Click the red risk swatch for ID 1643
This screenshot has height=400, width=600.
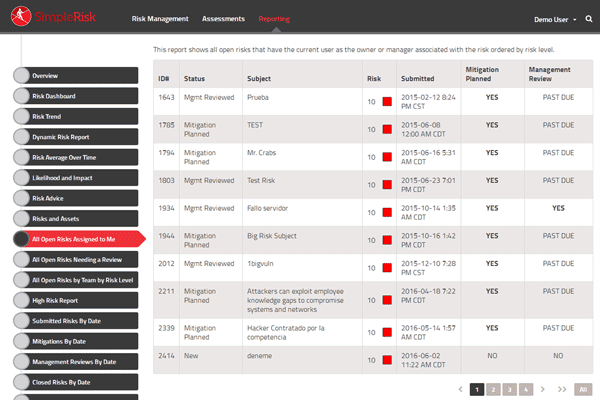tap(387, 102)
